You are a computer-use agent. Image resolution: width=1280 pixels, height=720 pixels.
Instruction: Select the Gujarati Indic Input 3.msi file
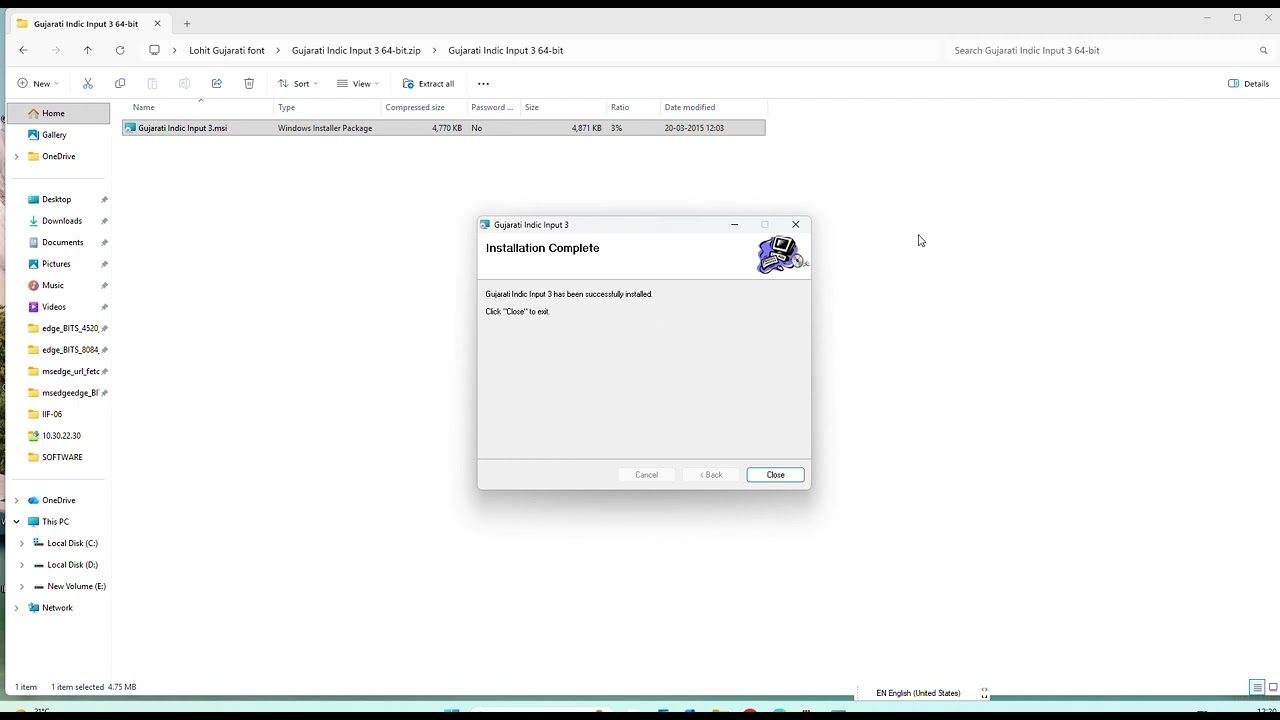point(444,128)
